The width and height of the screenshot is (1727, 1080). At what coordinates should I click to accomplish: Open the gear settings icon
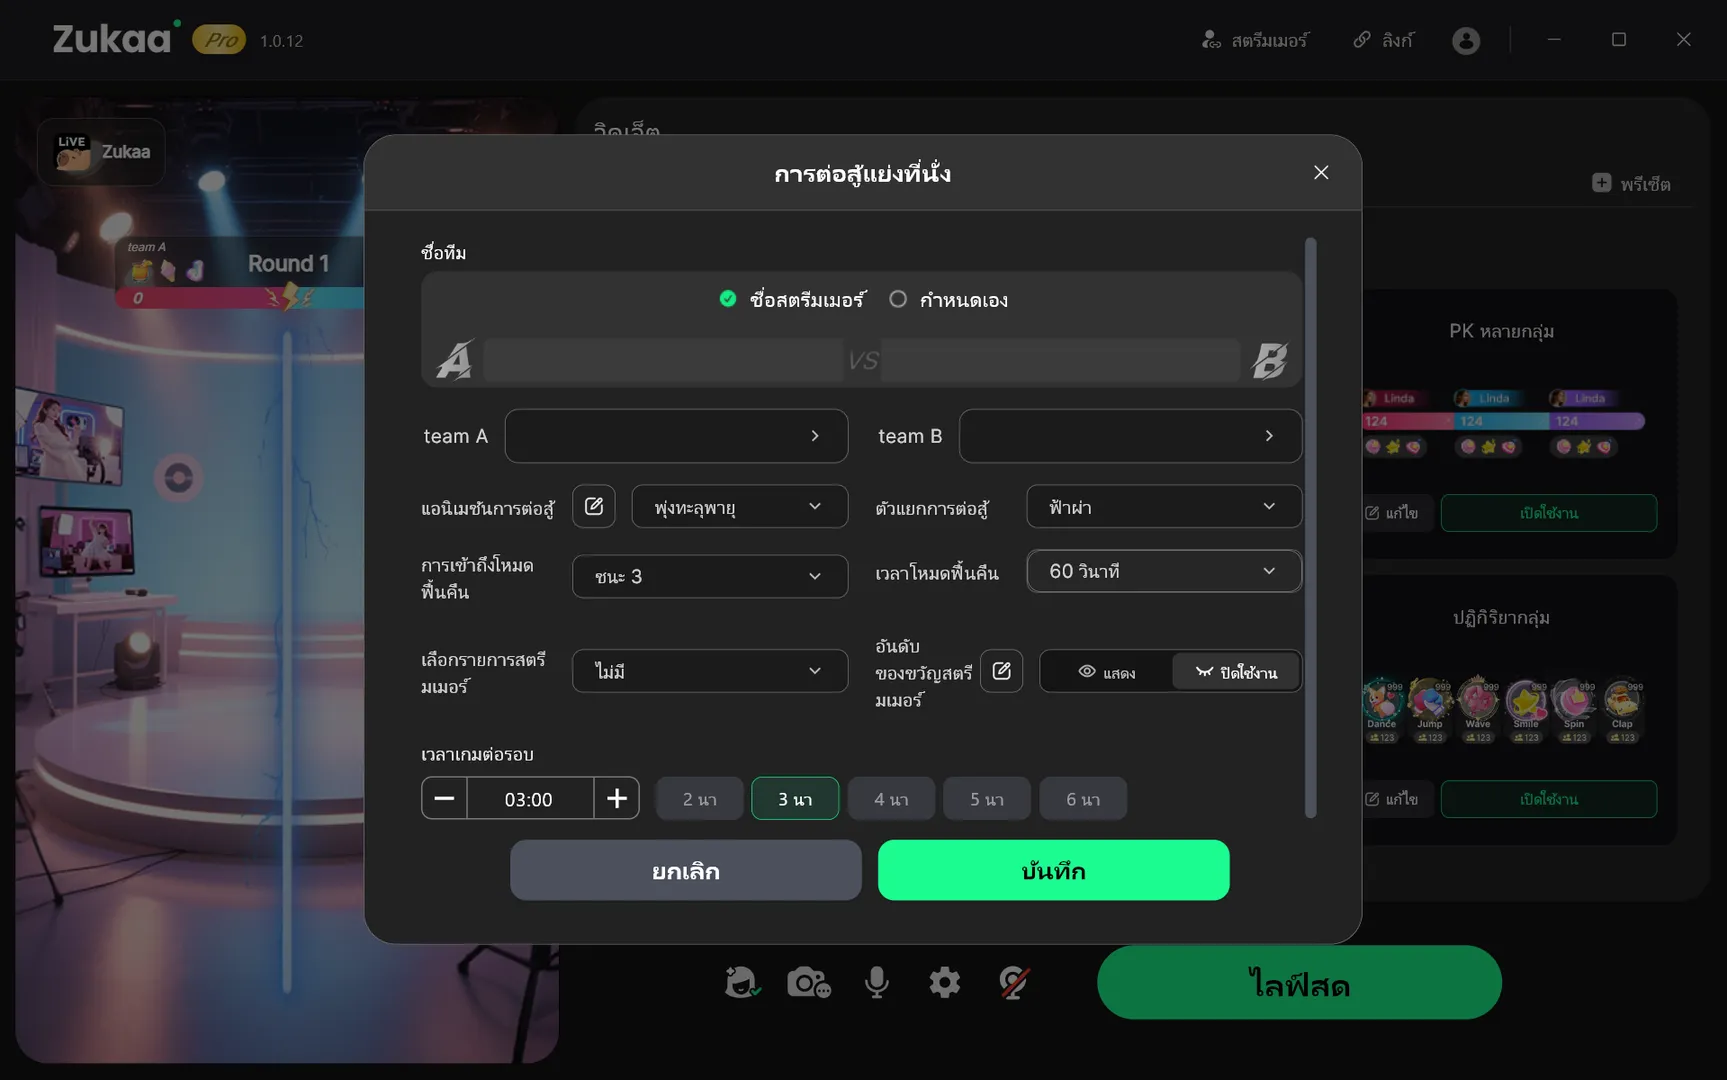[x=944, y=983]
